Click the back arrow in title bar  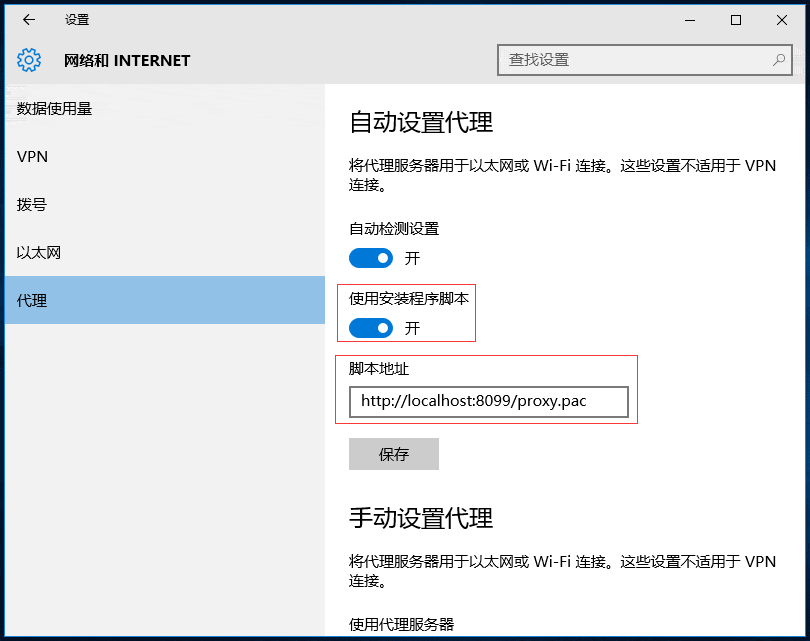pyautogui.click(x=29, y=20)
